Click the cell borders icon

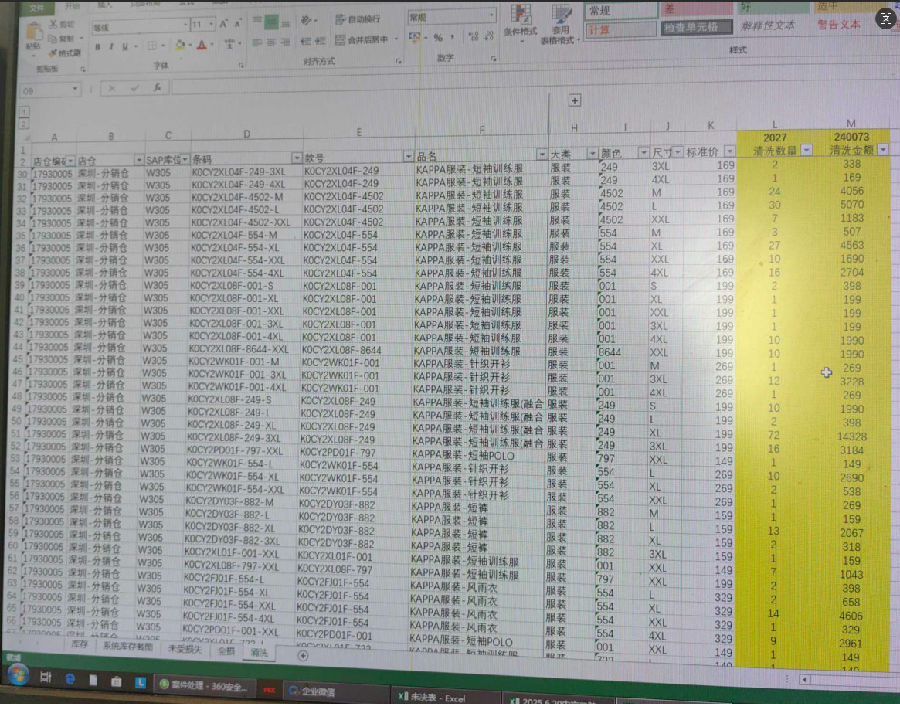tap(152, 45)
